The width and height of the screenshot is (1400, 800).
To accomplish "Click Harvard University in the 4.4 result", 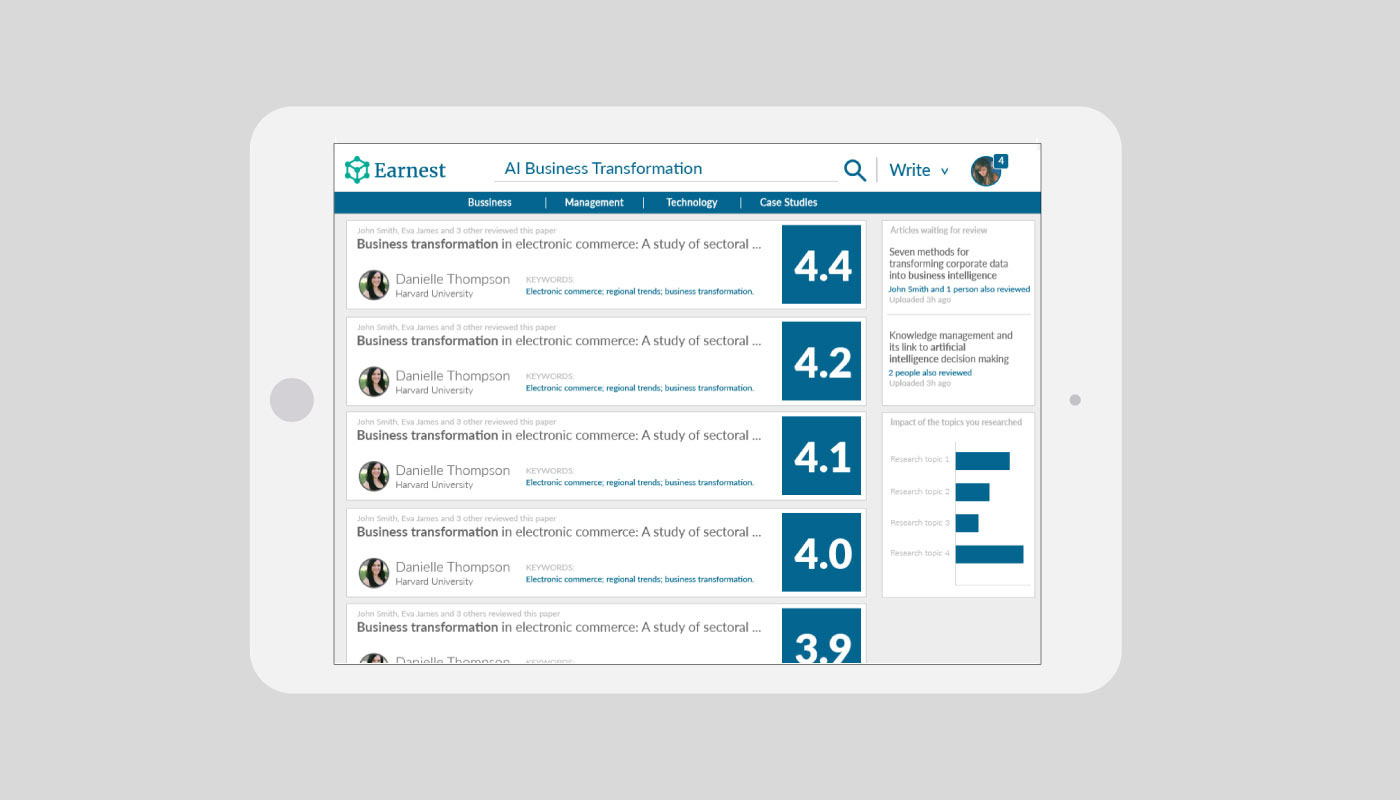I will click(x=434, y=294).
